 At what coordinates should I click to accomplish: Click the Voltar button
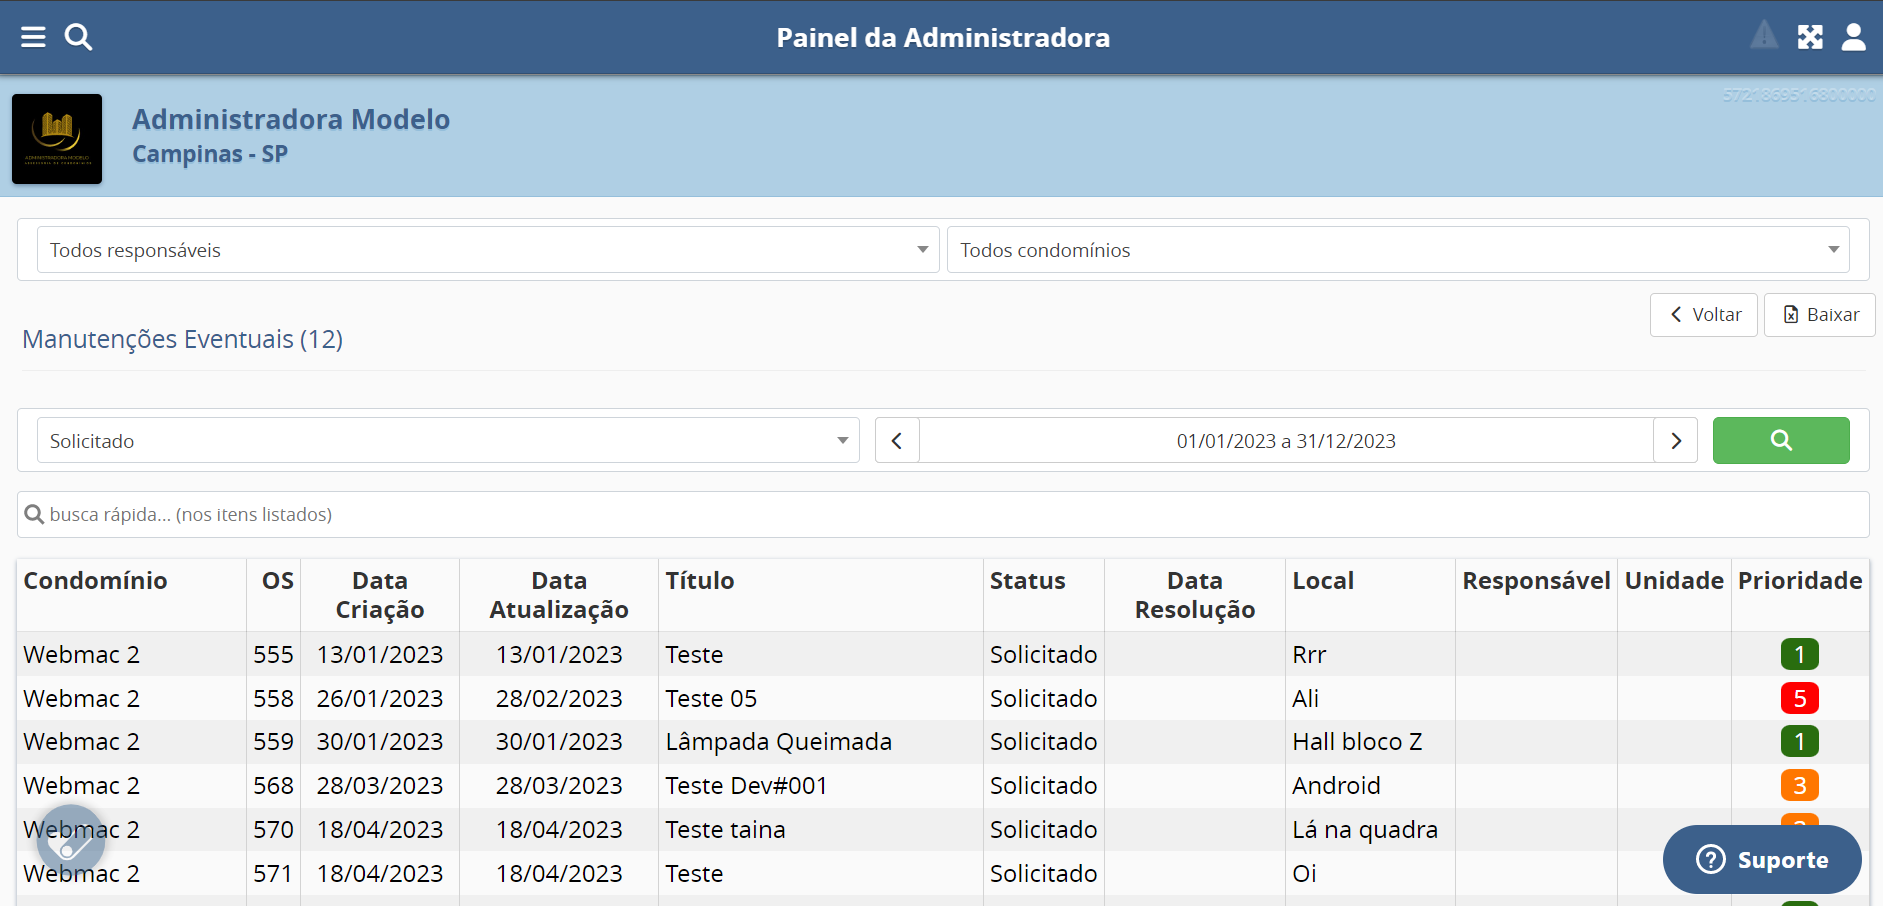point(1703,315)
